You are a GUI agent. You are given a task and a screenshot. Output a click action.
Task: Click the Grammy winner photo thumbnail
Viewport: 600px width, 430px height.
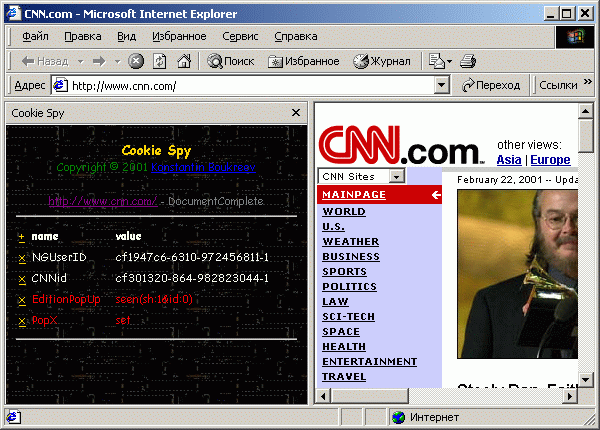click(517, 274)
